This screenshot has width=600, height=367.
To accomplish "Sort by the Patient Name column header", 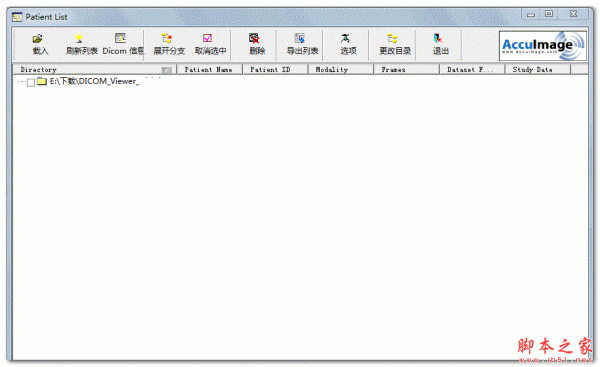I will point(209,70).
